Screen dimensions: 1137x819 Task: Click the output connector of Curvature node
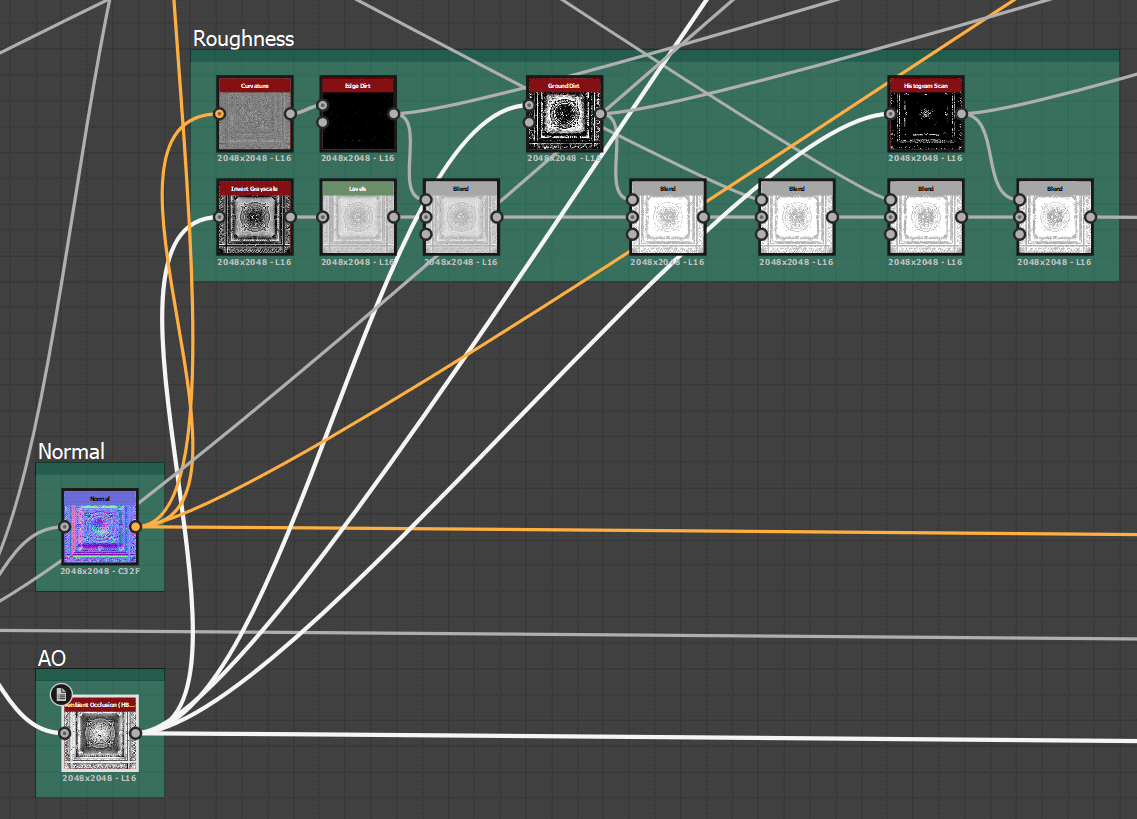click(x=290, y=114)
